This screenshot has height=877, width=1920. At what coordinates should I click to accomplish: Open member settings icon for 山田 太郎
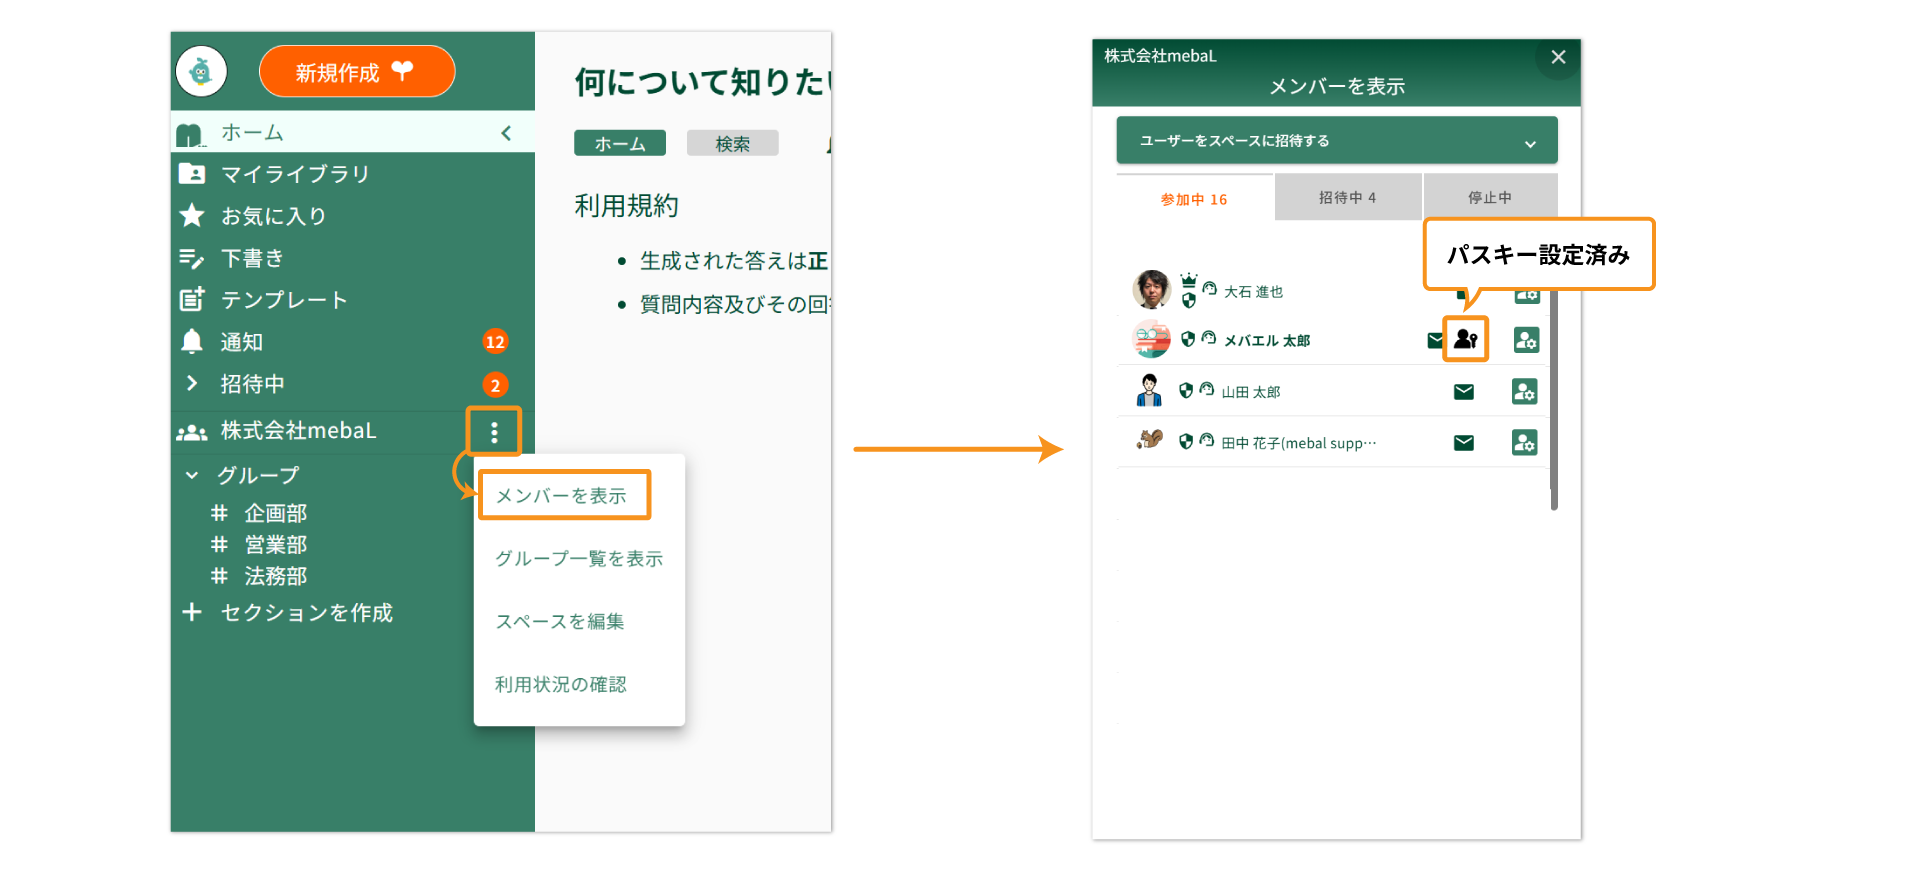1524,392
